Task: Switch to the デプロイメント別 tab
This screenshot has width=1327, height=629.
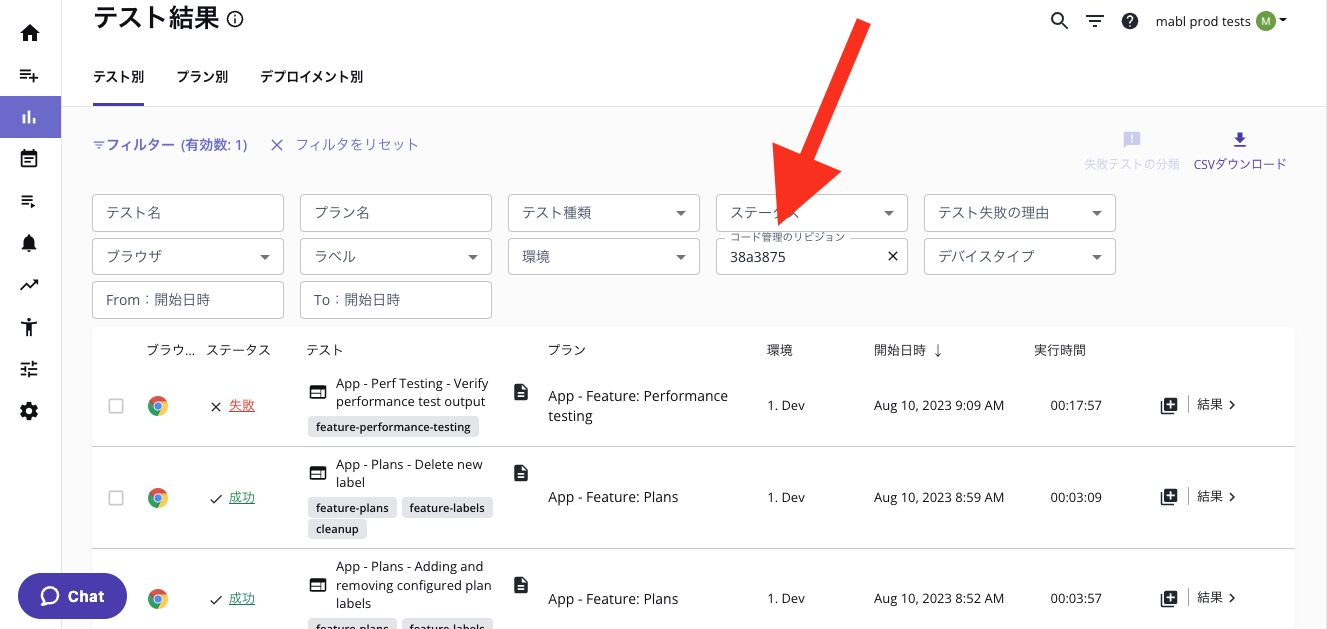Action: tap(311, 77)
